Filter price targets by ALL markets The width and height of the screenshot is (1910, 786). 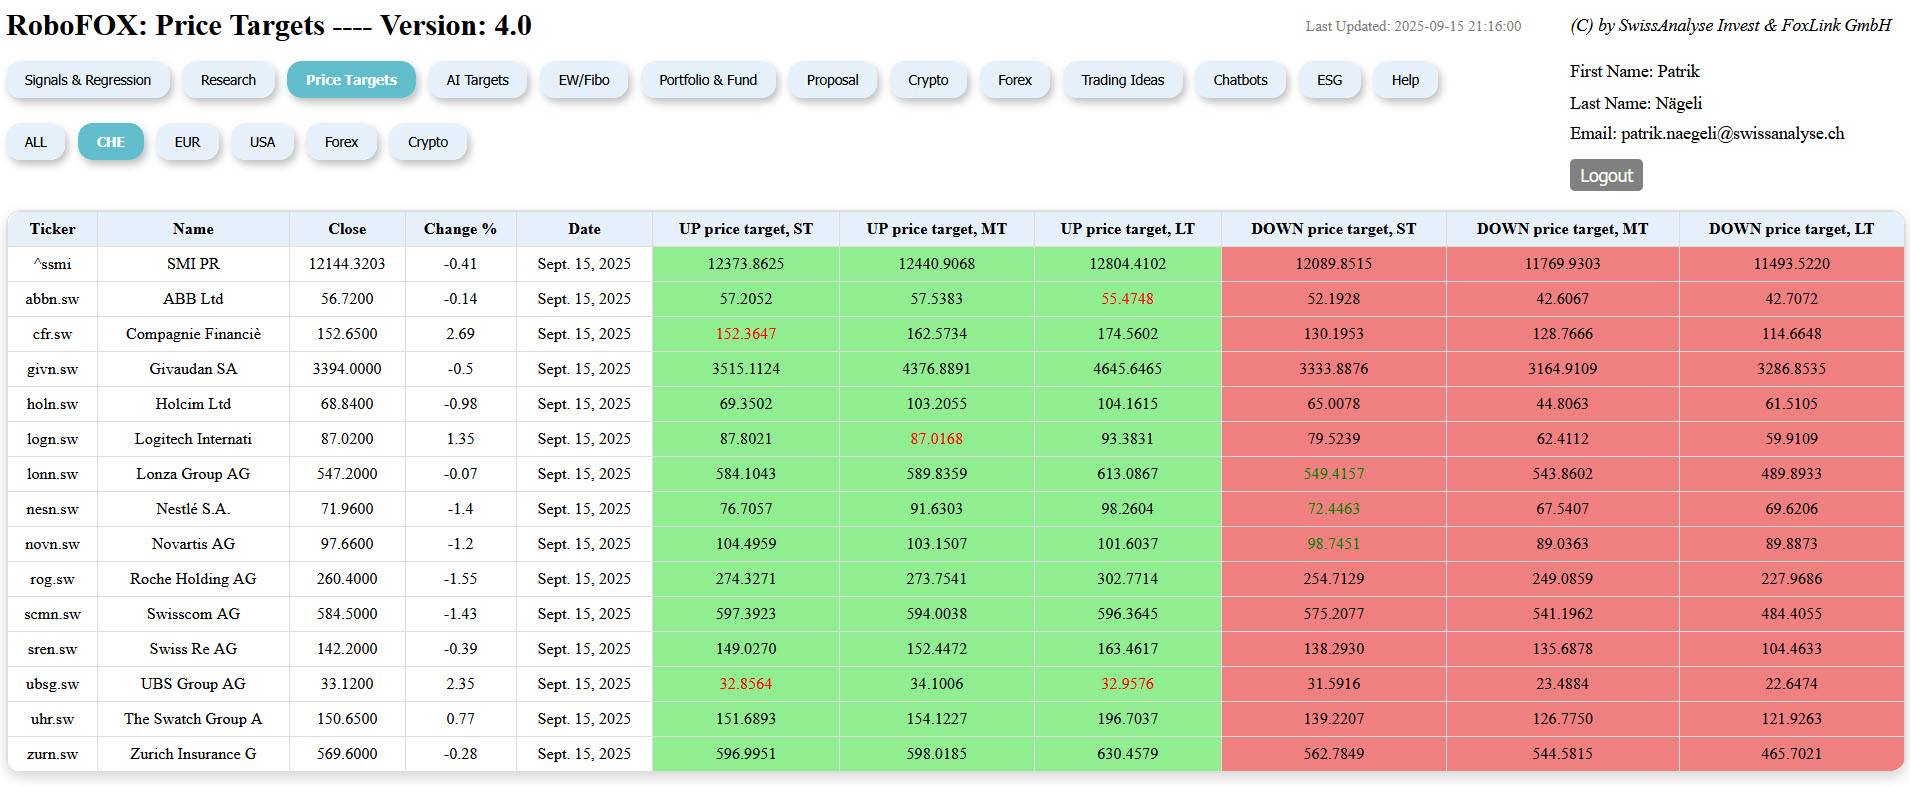36,142
